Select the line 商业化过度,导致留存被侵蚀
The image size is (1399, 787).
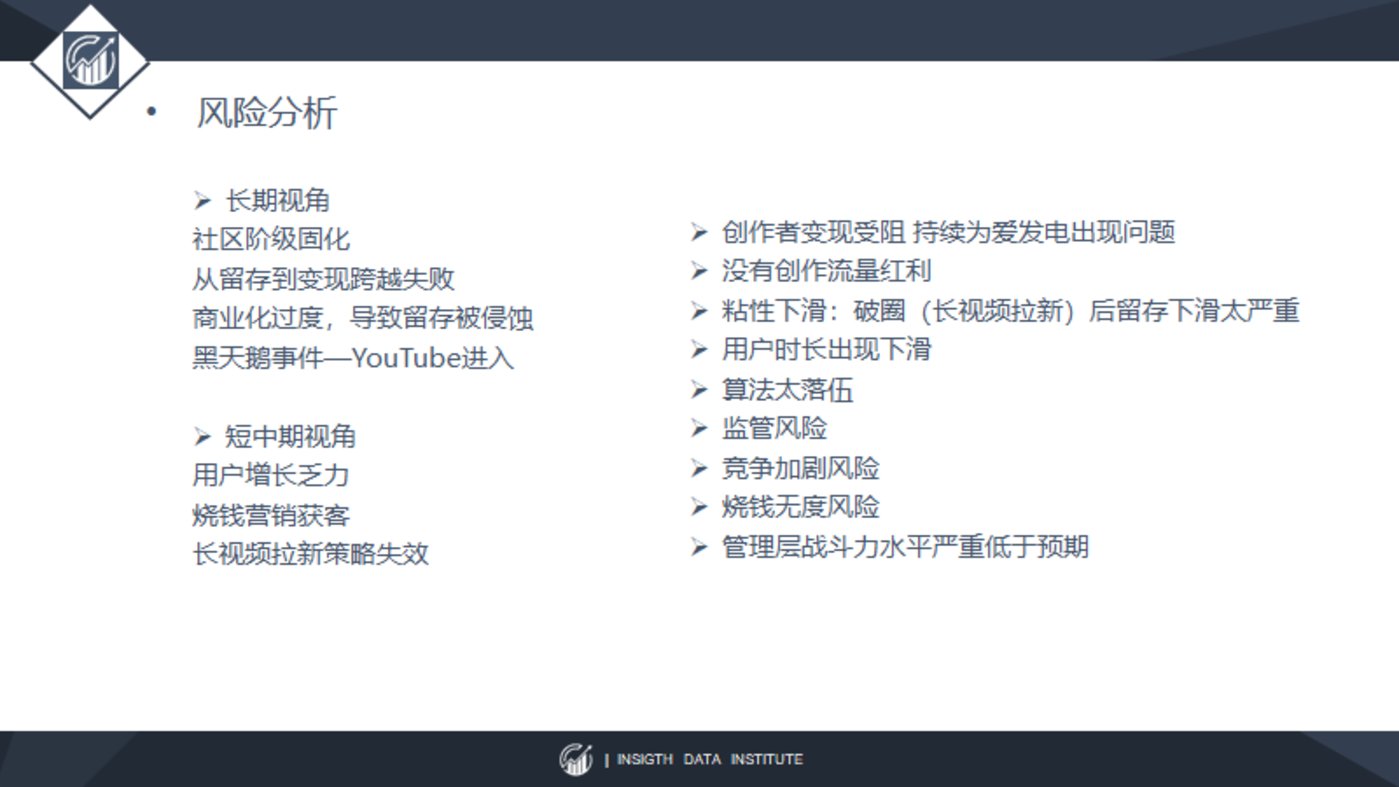point(363,318)
